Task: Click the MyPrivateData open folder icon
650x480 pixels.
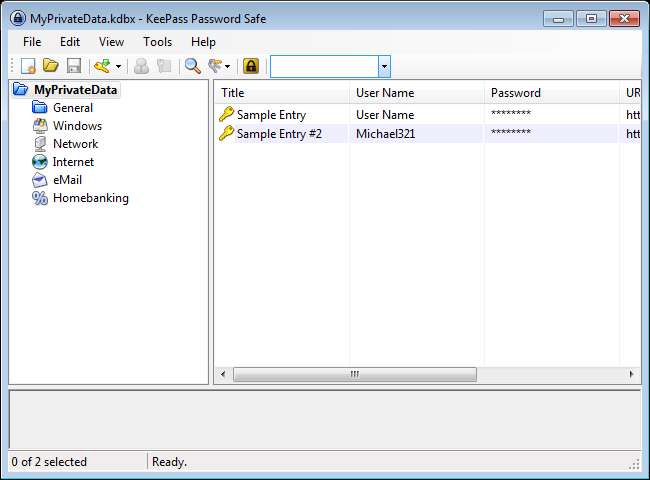Action: (21, 90)
